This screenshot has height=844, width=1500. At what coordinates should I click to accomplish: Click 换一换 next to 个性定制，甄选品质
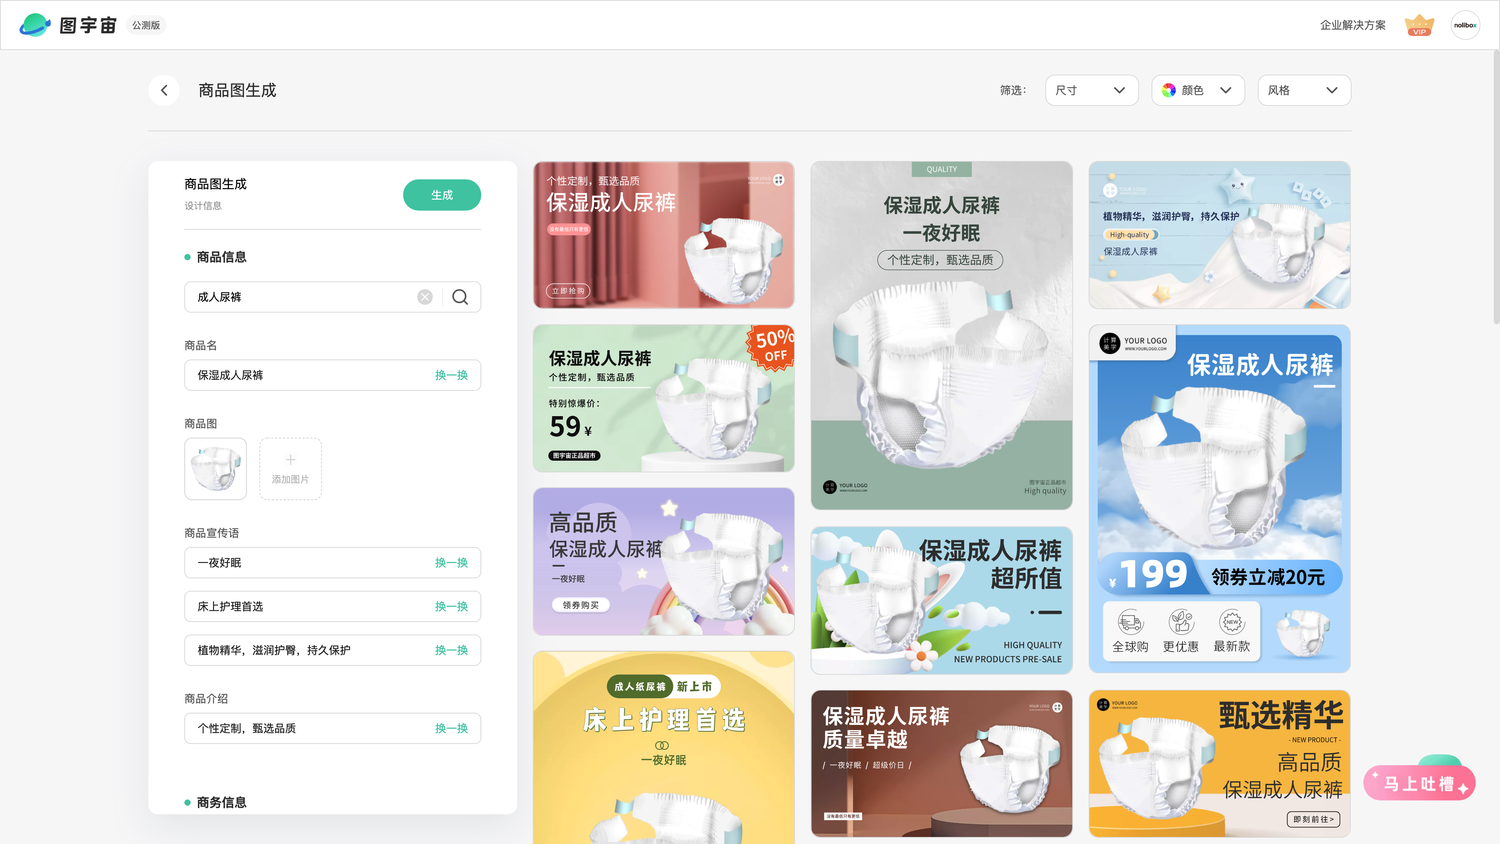[x=451, y=728]
